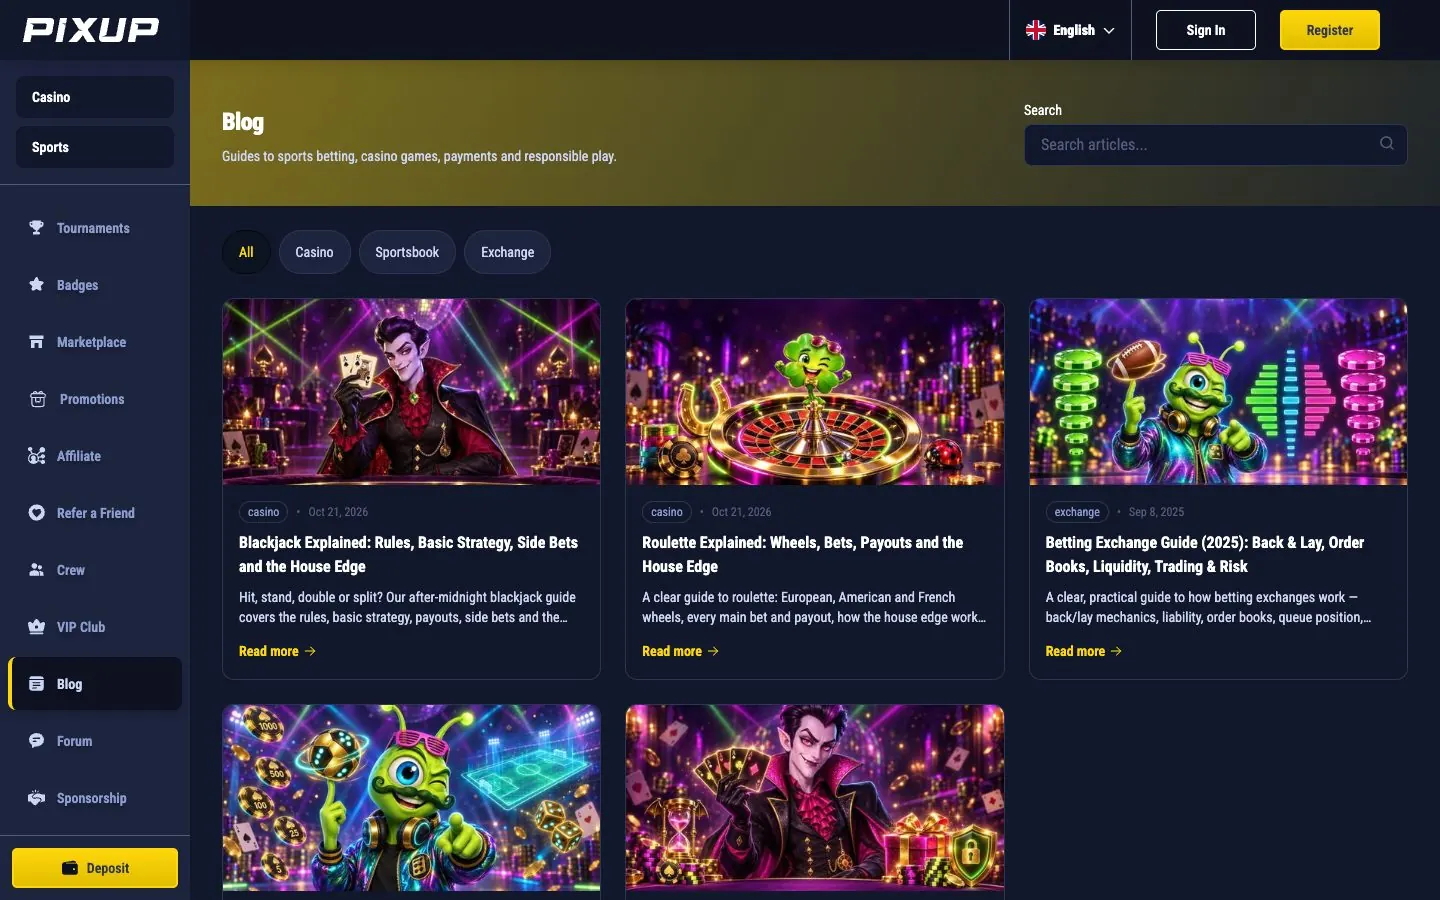Read more of the Betting Exchange Guide

coord(1083,651)
